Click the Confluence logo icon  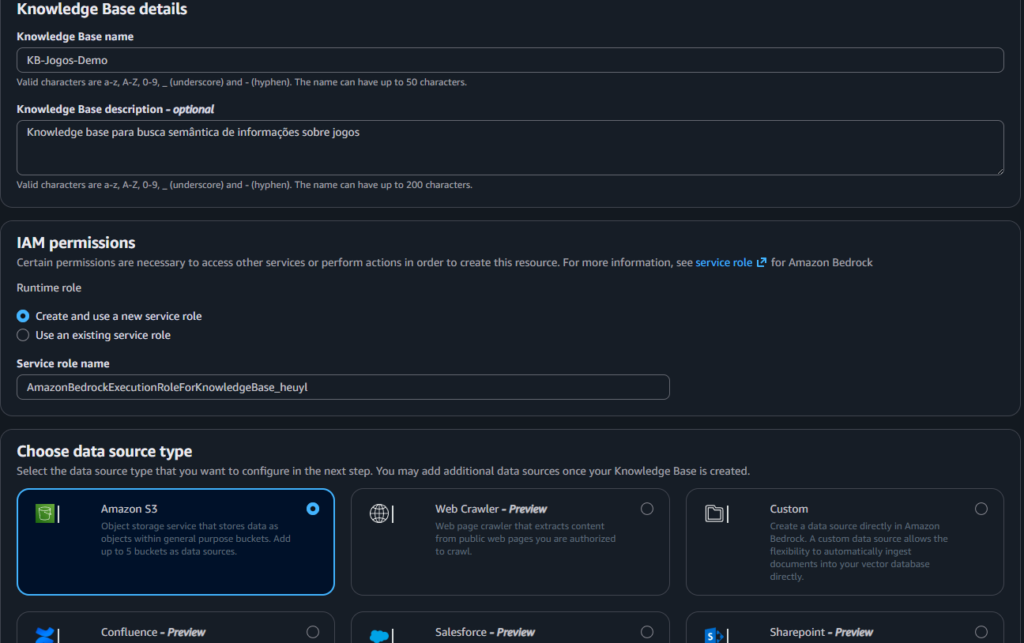click(44, 635)
